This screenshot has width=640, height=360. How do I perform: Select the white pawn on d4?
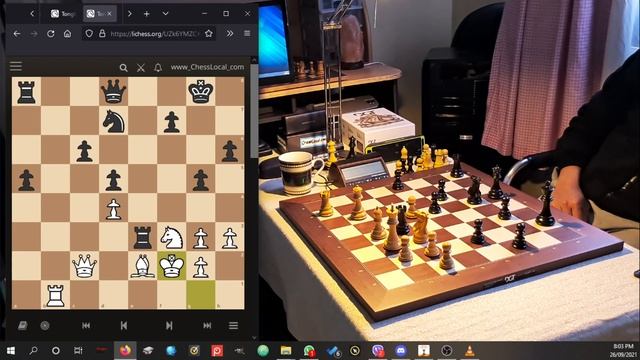click(113, 208)
